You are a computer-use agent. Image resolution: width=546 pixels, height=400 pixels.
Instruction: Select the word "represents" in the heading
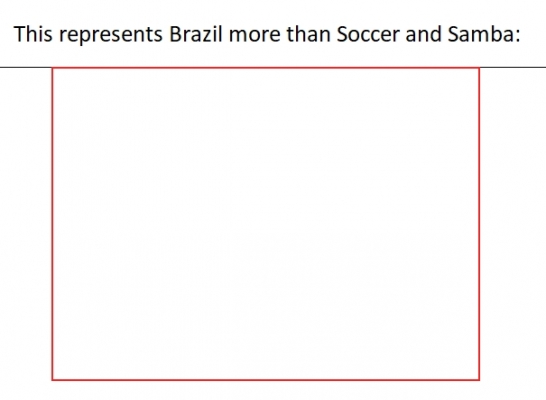pyautogui.click(x=111, y=36)
